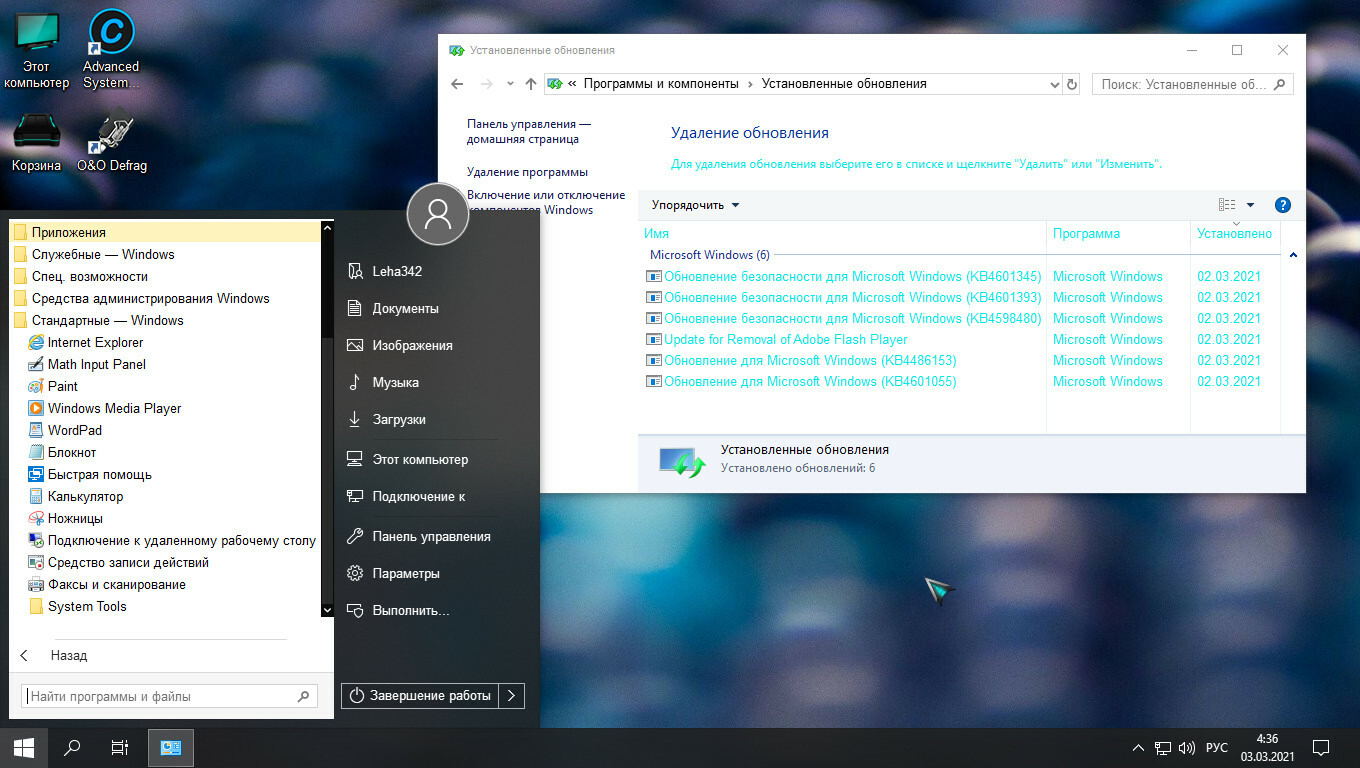Screen dimensions: 1360x768
Task: Click Найти программы и файлы search box
Action: 169,696
